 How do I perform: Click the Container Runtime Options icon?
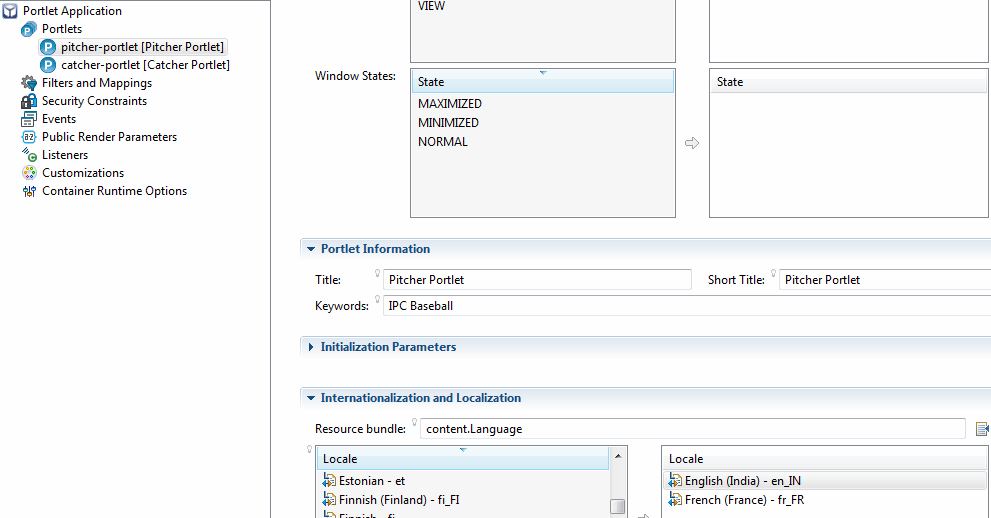click(29, 191)
